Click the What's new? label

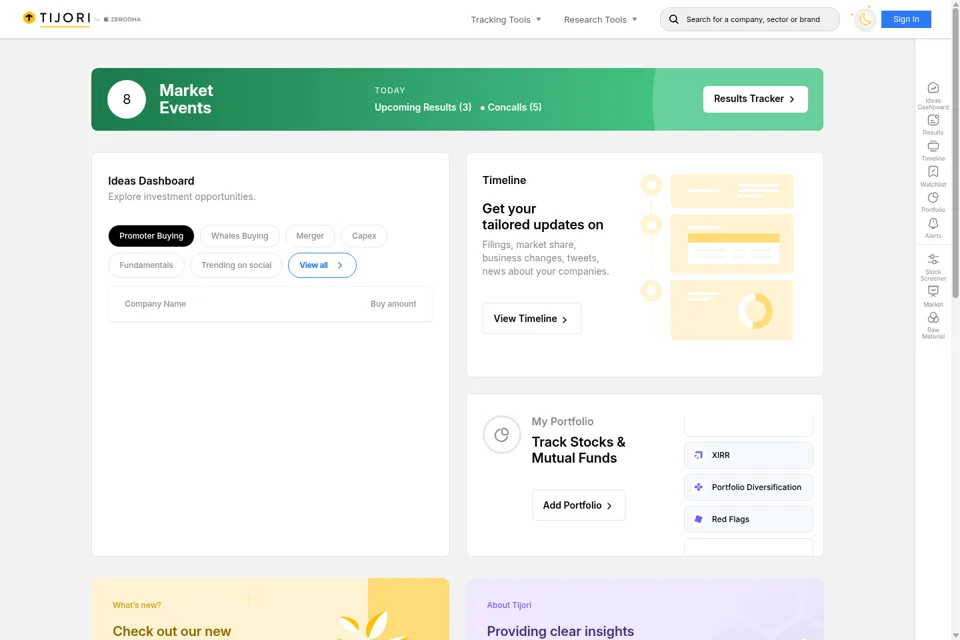(x=137, y=604)
